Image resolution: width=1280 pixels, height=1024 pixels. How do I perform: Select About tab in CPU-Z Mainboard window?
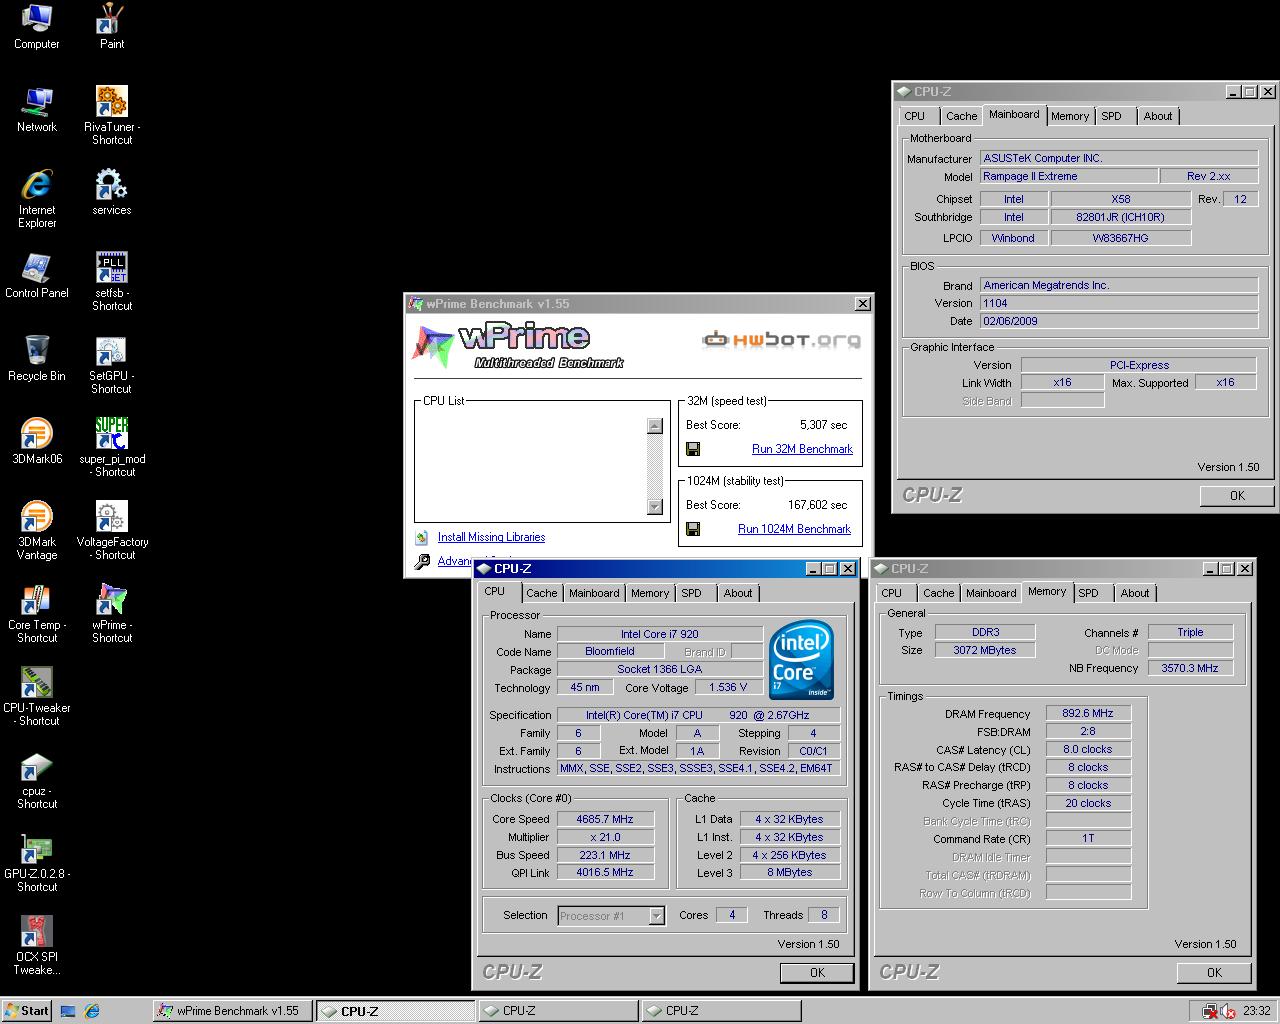1158,116
